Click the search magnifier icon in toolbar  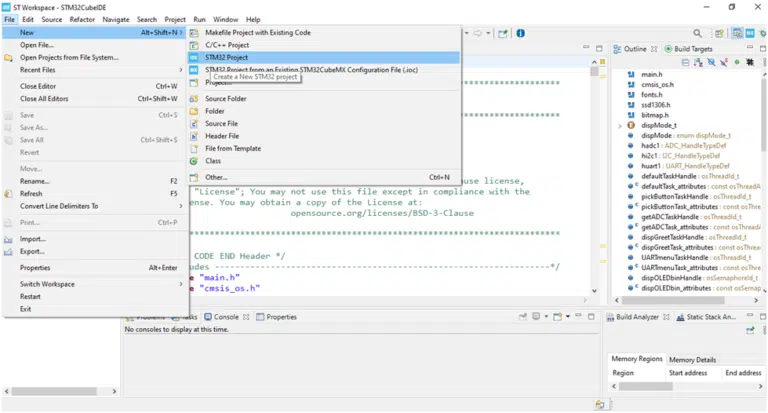point(697,33)
